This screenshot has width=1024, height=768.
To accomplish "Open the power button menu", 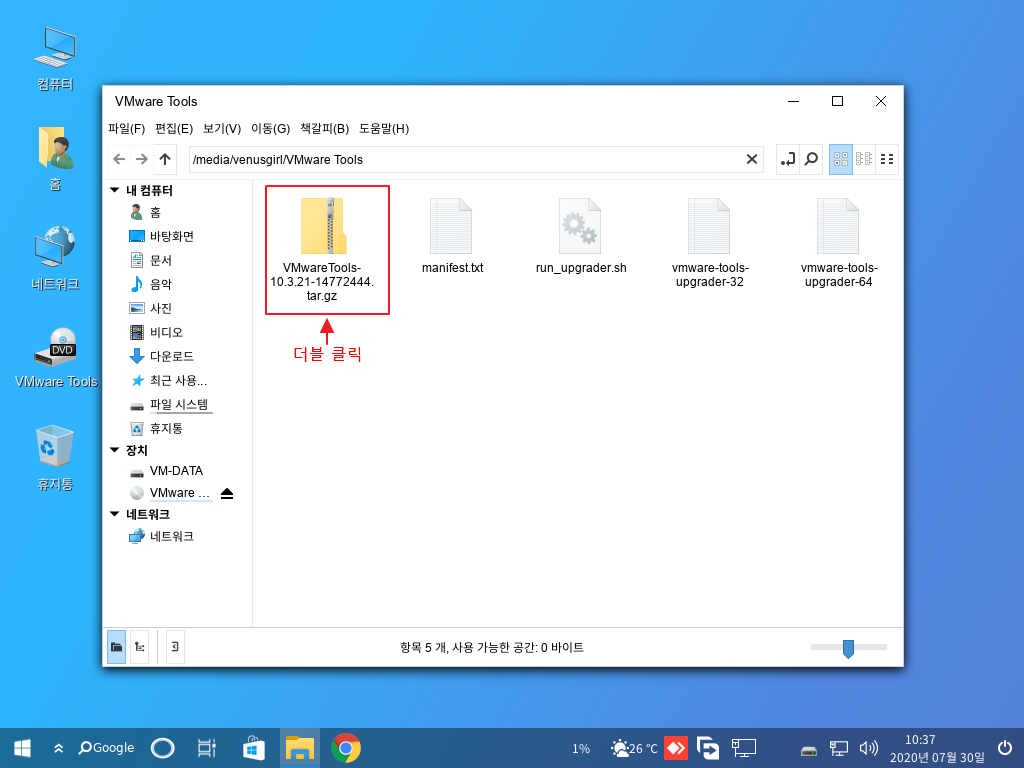I will pos(1005,748).
